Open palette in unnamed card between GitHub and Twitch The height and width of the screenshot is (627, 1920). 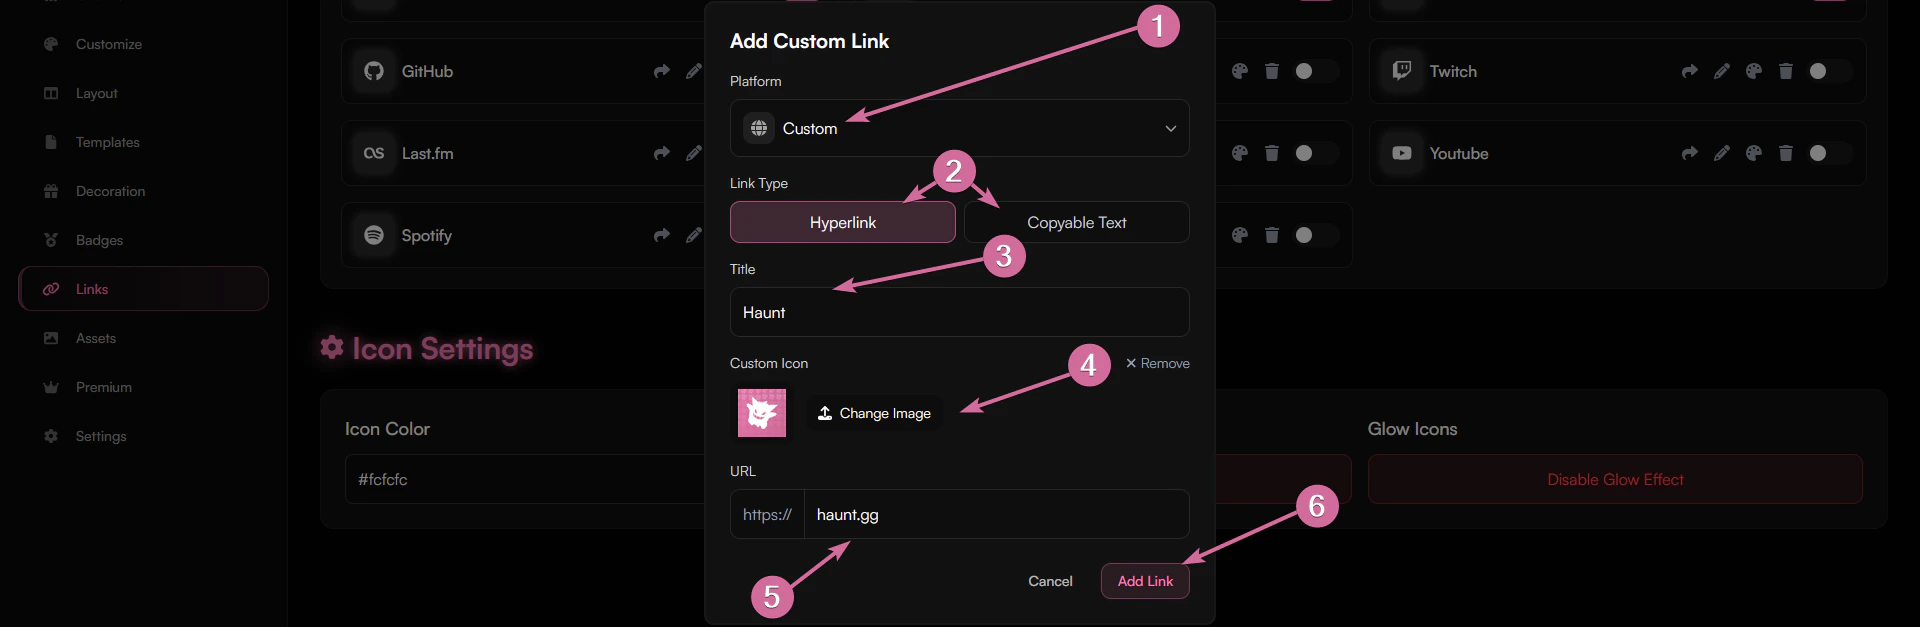tap(1240, 71)
